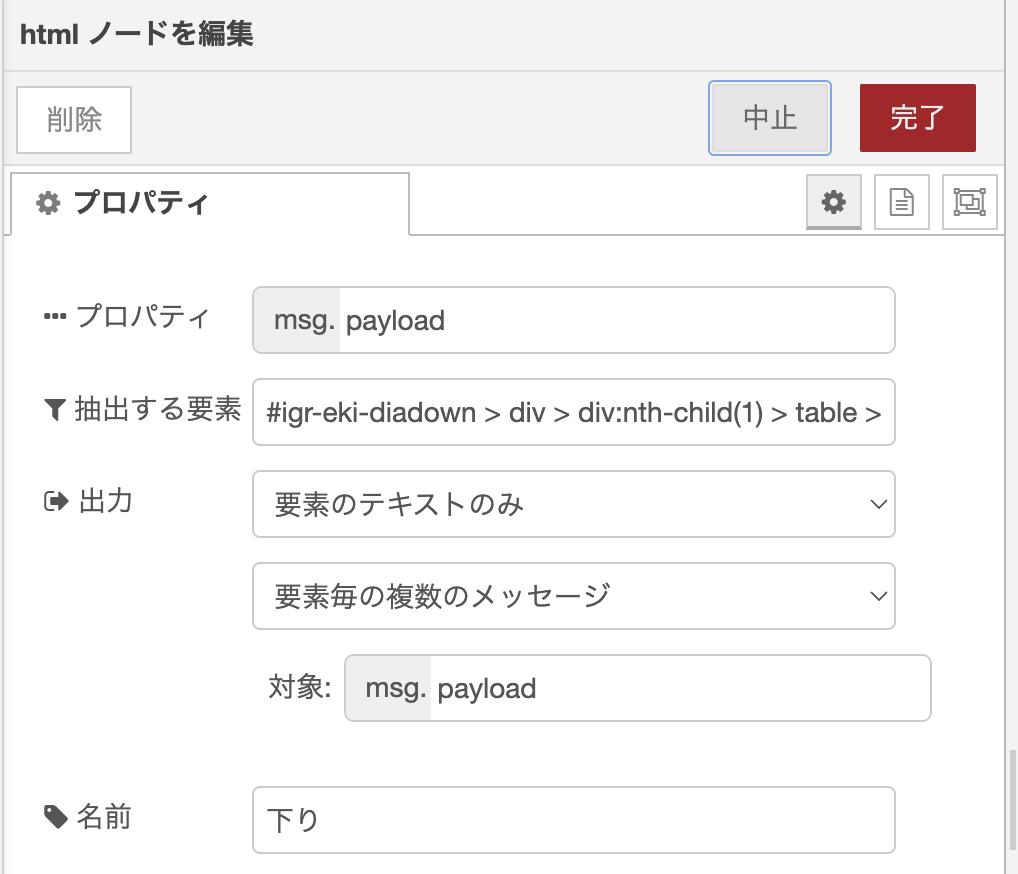This screenshot has height=874, width=1018.
Task: Cancel editing with 中止 button
Action: (770, 118)
